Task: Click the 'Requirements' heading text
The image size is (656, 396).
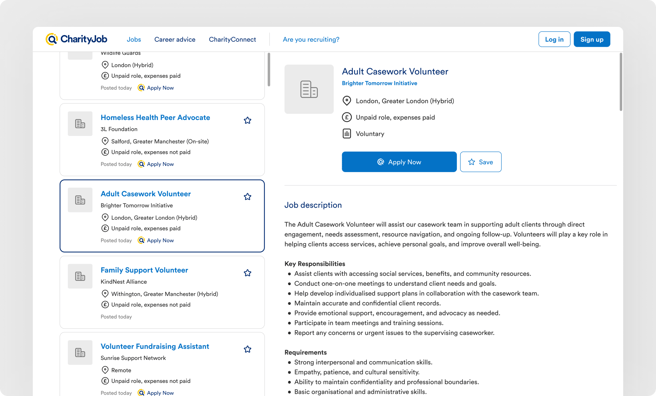Action: [x=305, y=352]
